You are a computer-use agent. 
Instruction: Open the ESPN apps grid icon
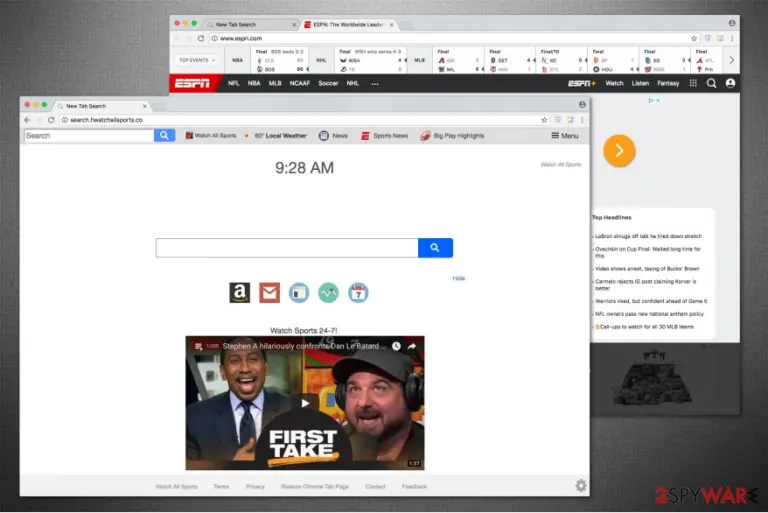tap(693, 83)
